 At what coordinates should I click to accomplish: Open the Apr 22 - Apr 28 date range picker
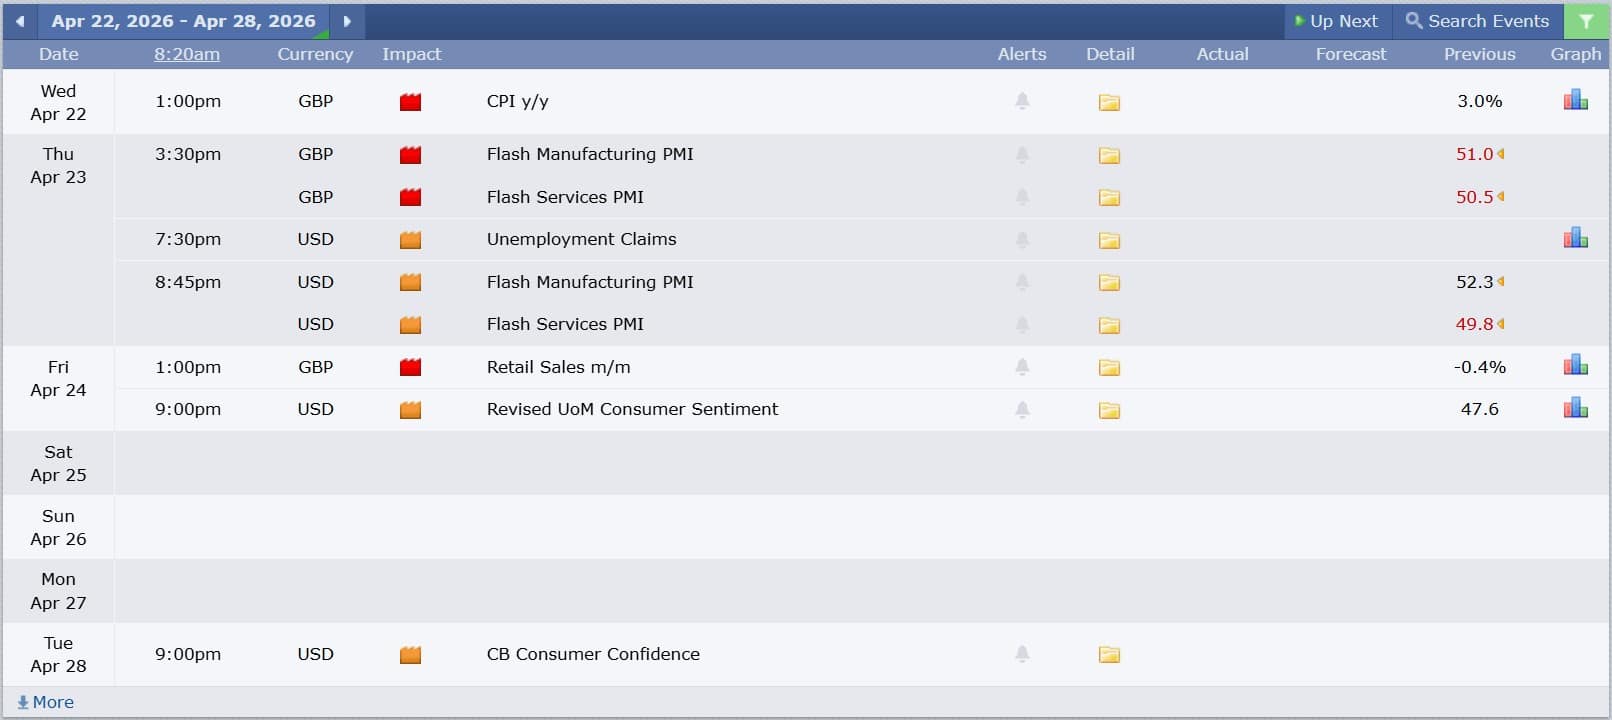click(x=183, y=21)
